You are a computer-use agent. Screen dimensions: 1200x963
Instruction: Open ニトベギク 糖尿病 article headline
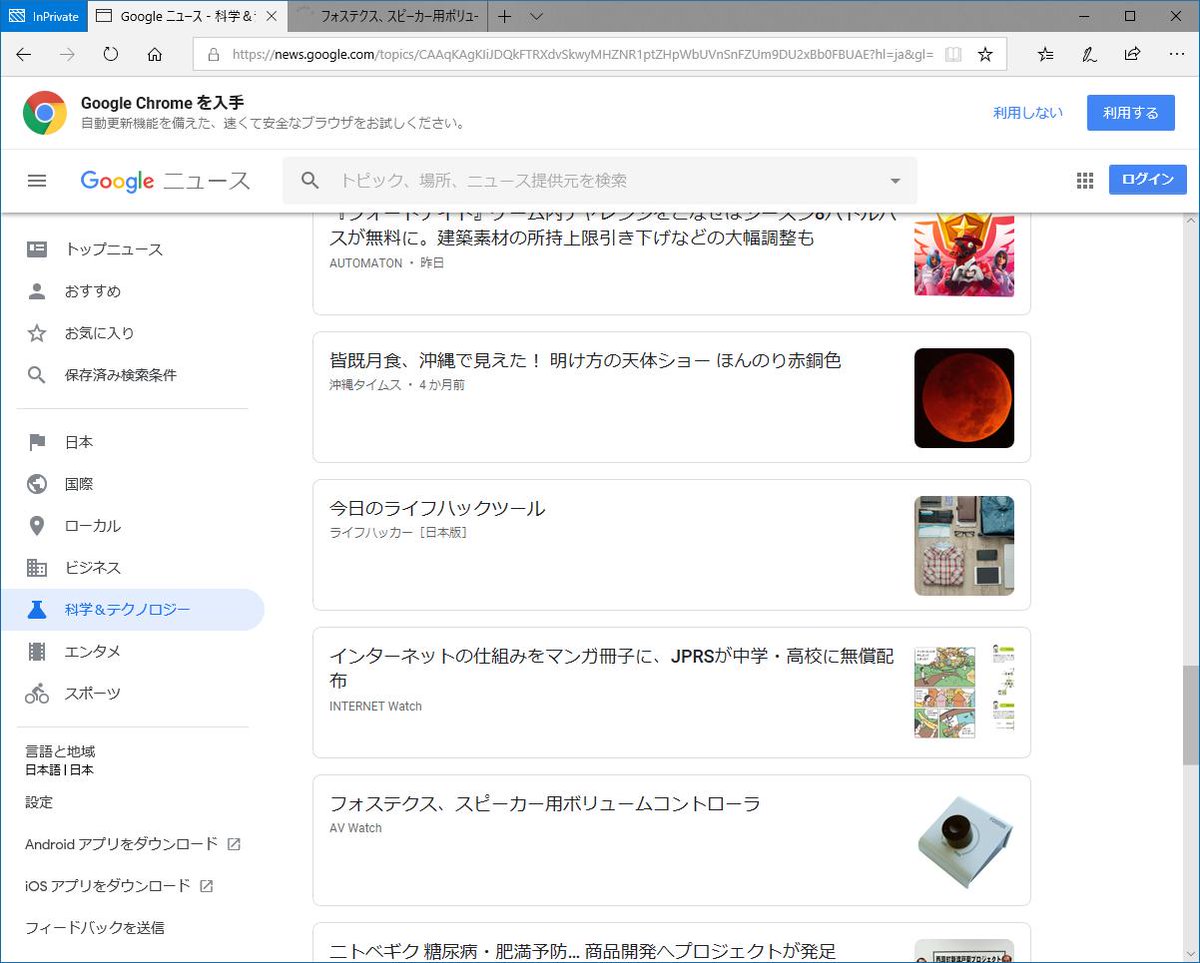[x=583, y=951]
